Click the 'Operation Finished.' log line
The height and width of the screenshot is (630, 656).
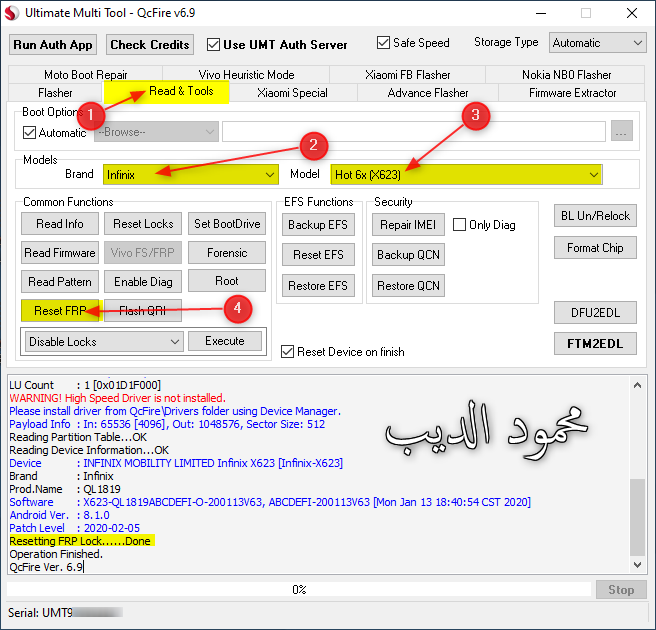[56, 554]
